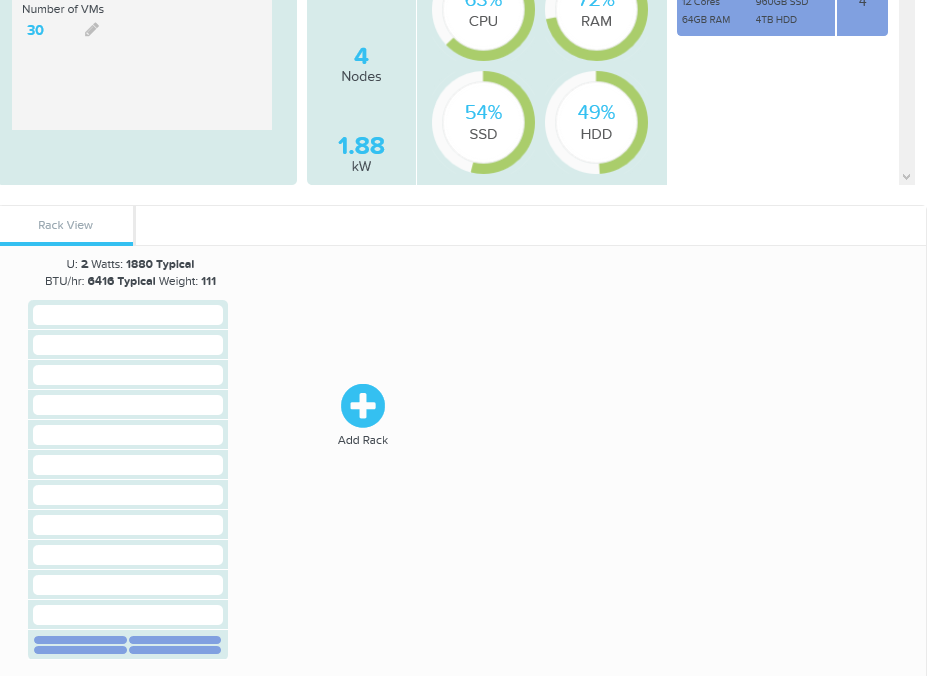Click the VM count value 30

[35, 30]
